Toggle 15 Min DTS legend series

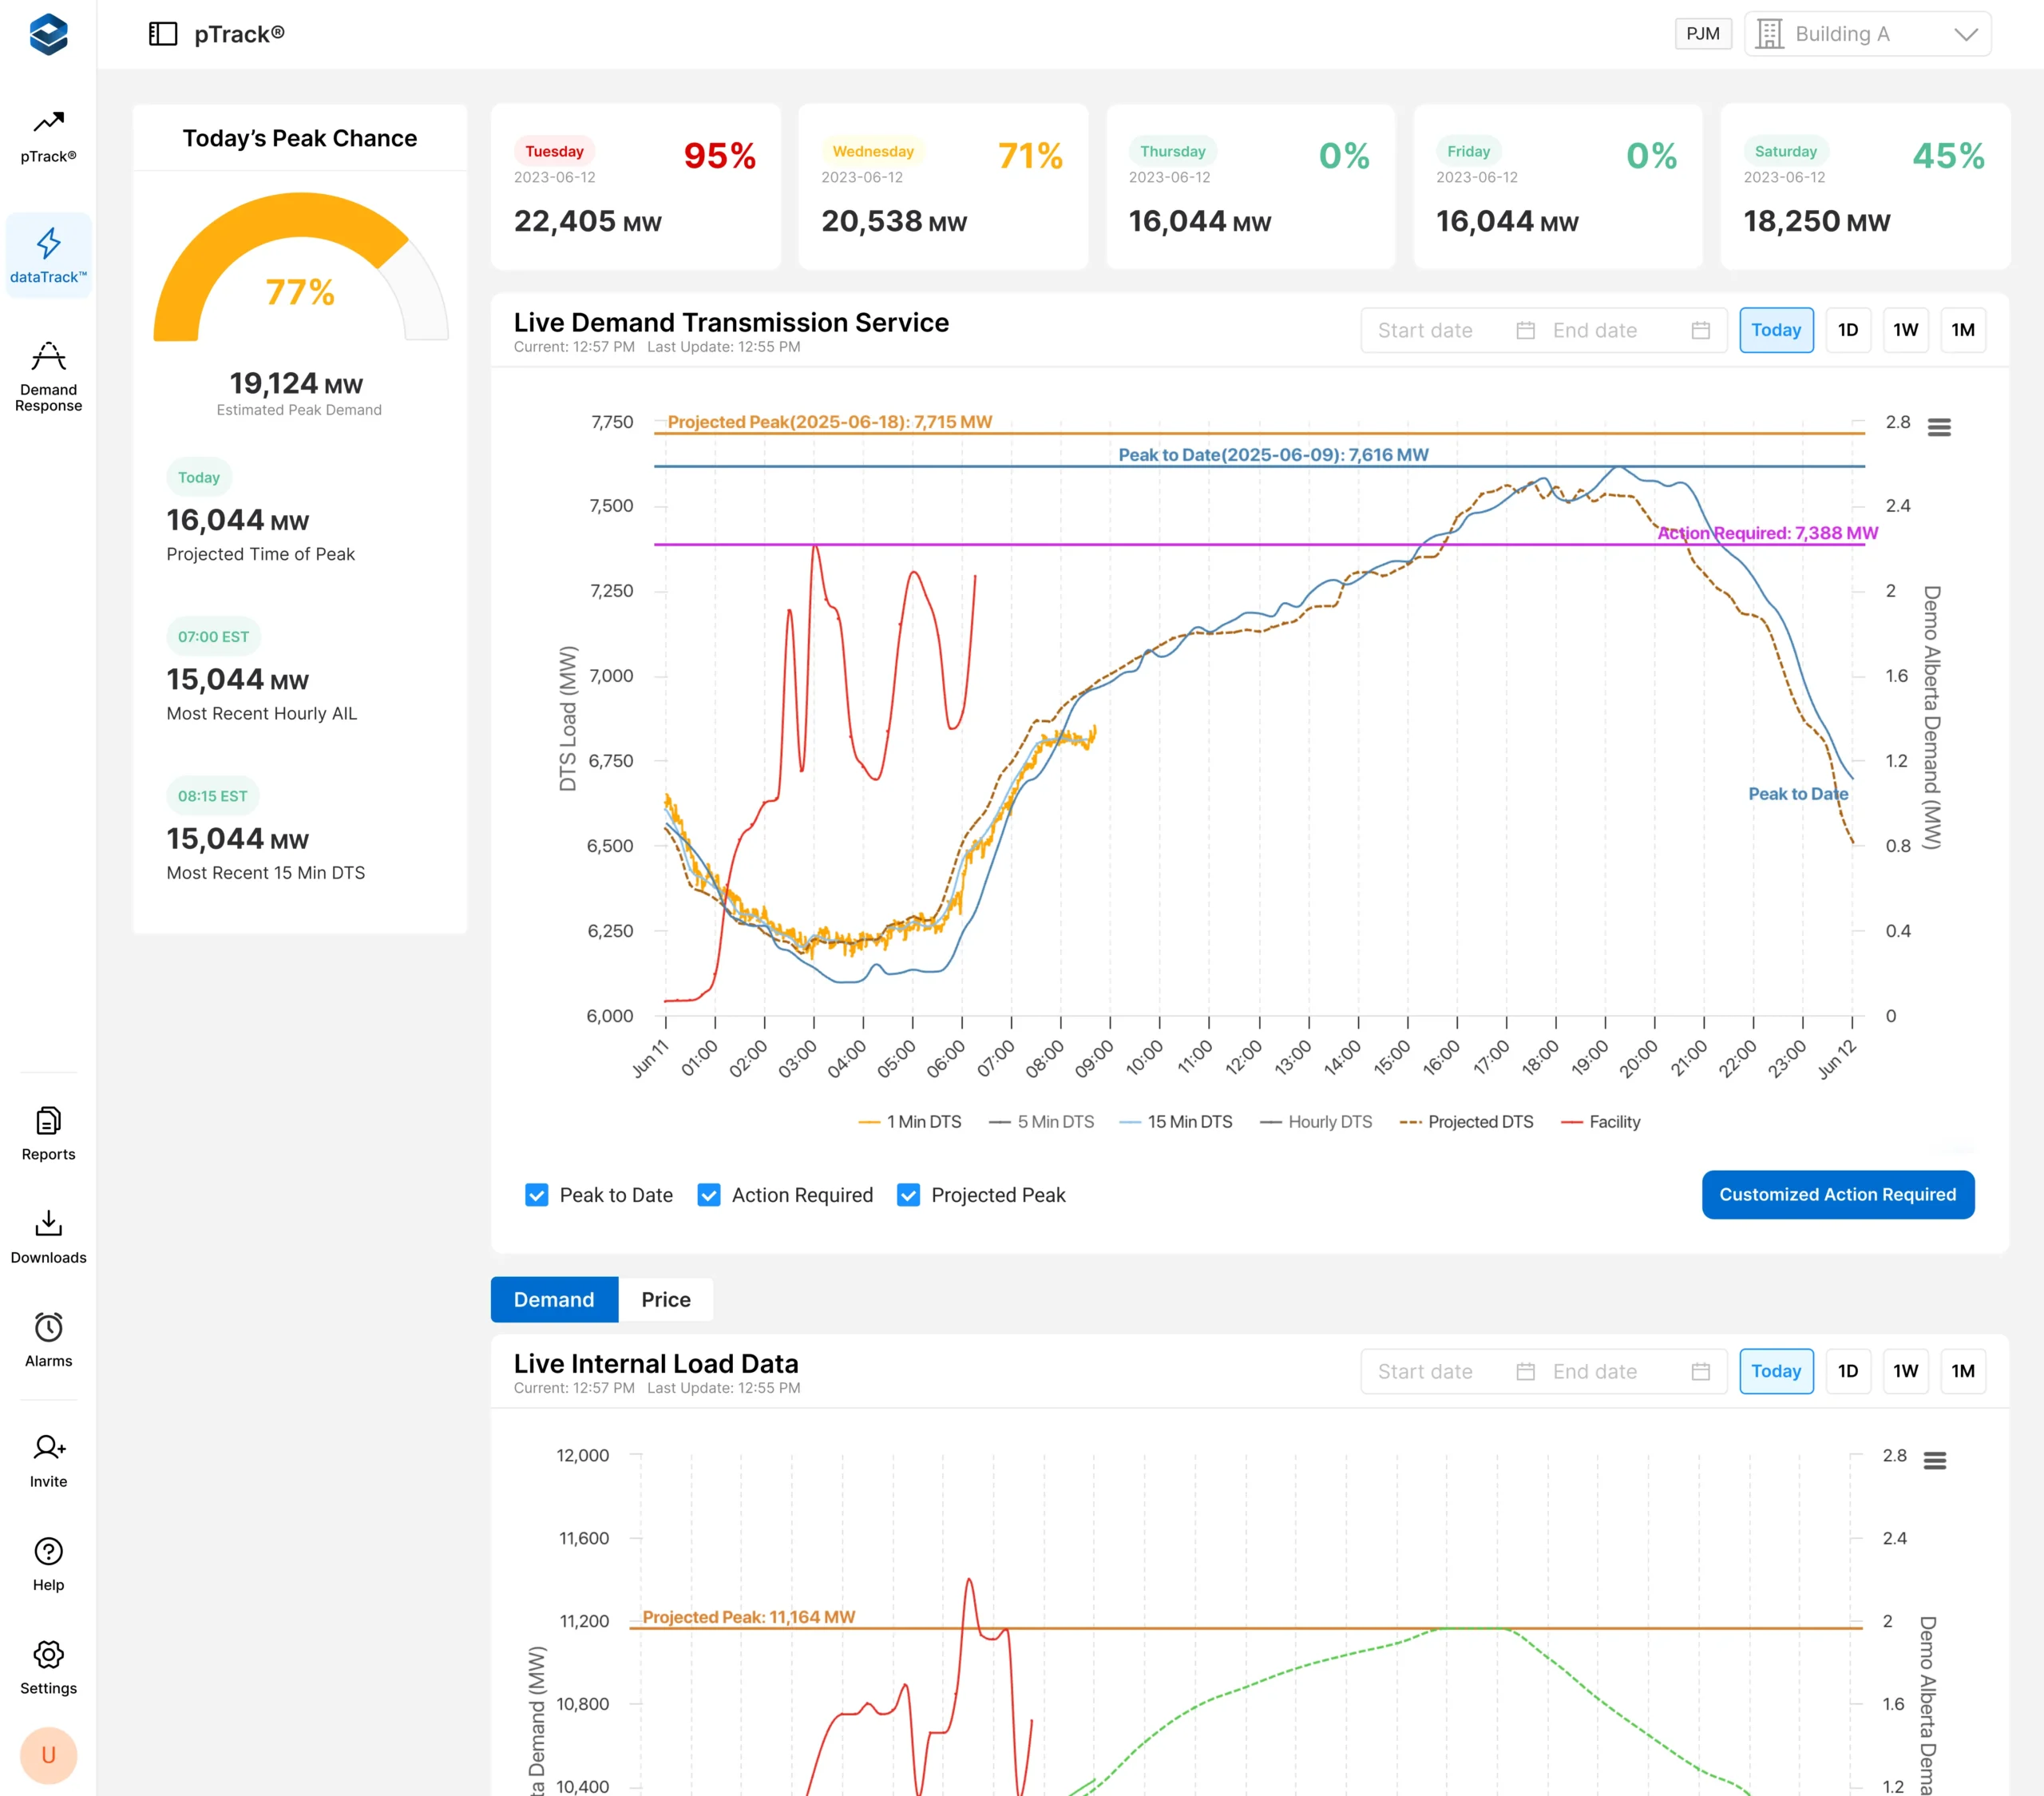[1175, 1122]
